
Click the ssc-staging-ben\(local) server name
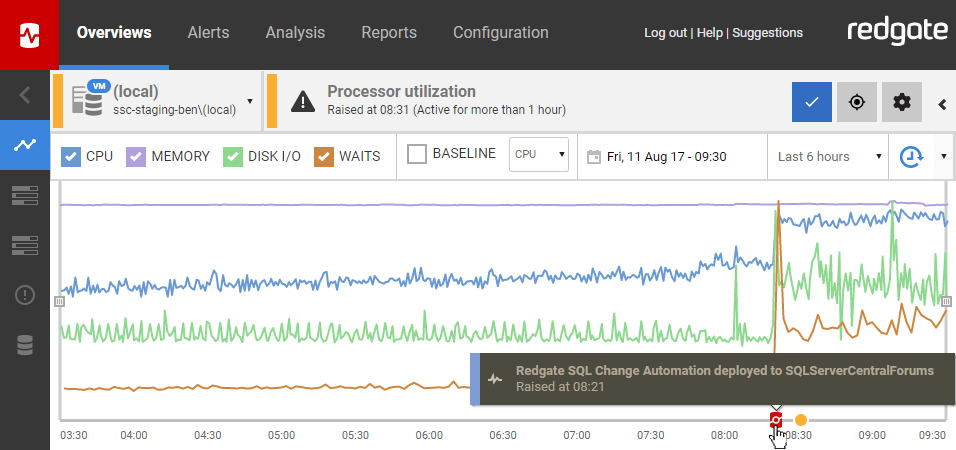point(174,110)
